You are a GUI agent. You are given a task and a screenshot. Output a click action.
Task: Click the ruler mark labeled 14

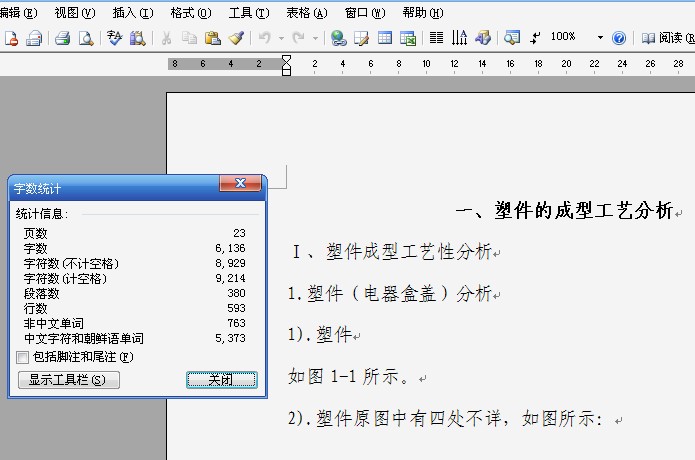coord(482,64)
